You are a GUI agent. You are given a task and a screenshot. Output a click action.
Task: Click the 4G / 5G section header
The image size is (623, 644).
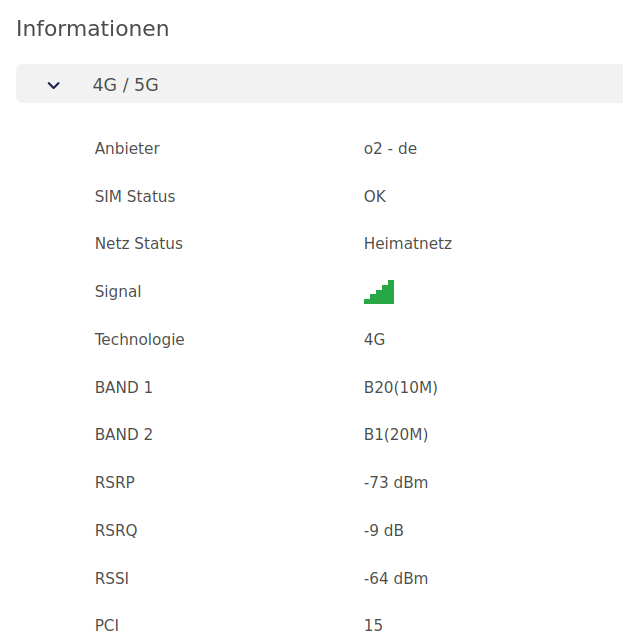coord(320,84)
